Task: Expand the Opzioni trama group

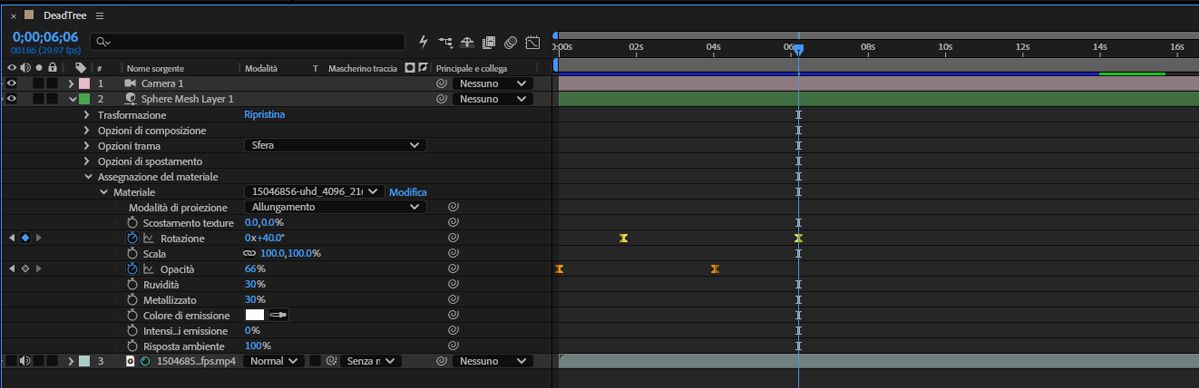Action: (87, 145)
